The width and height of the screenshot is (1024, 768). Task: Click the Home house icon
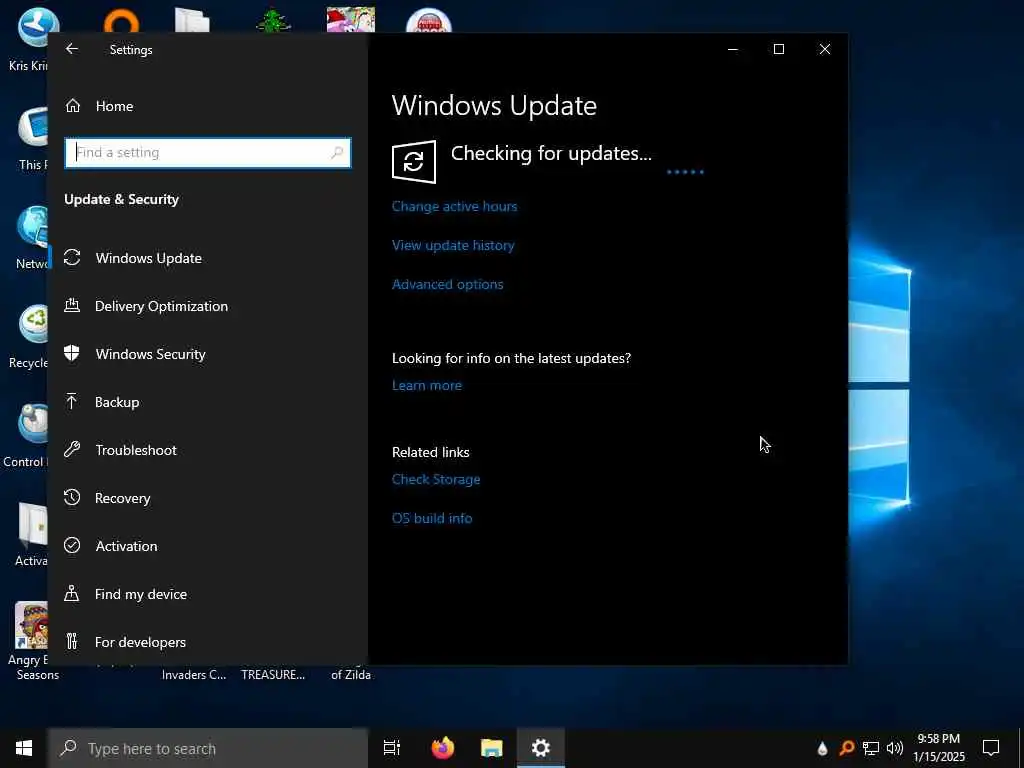(73, 105)
